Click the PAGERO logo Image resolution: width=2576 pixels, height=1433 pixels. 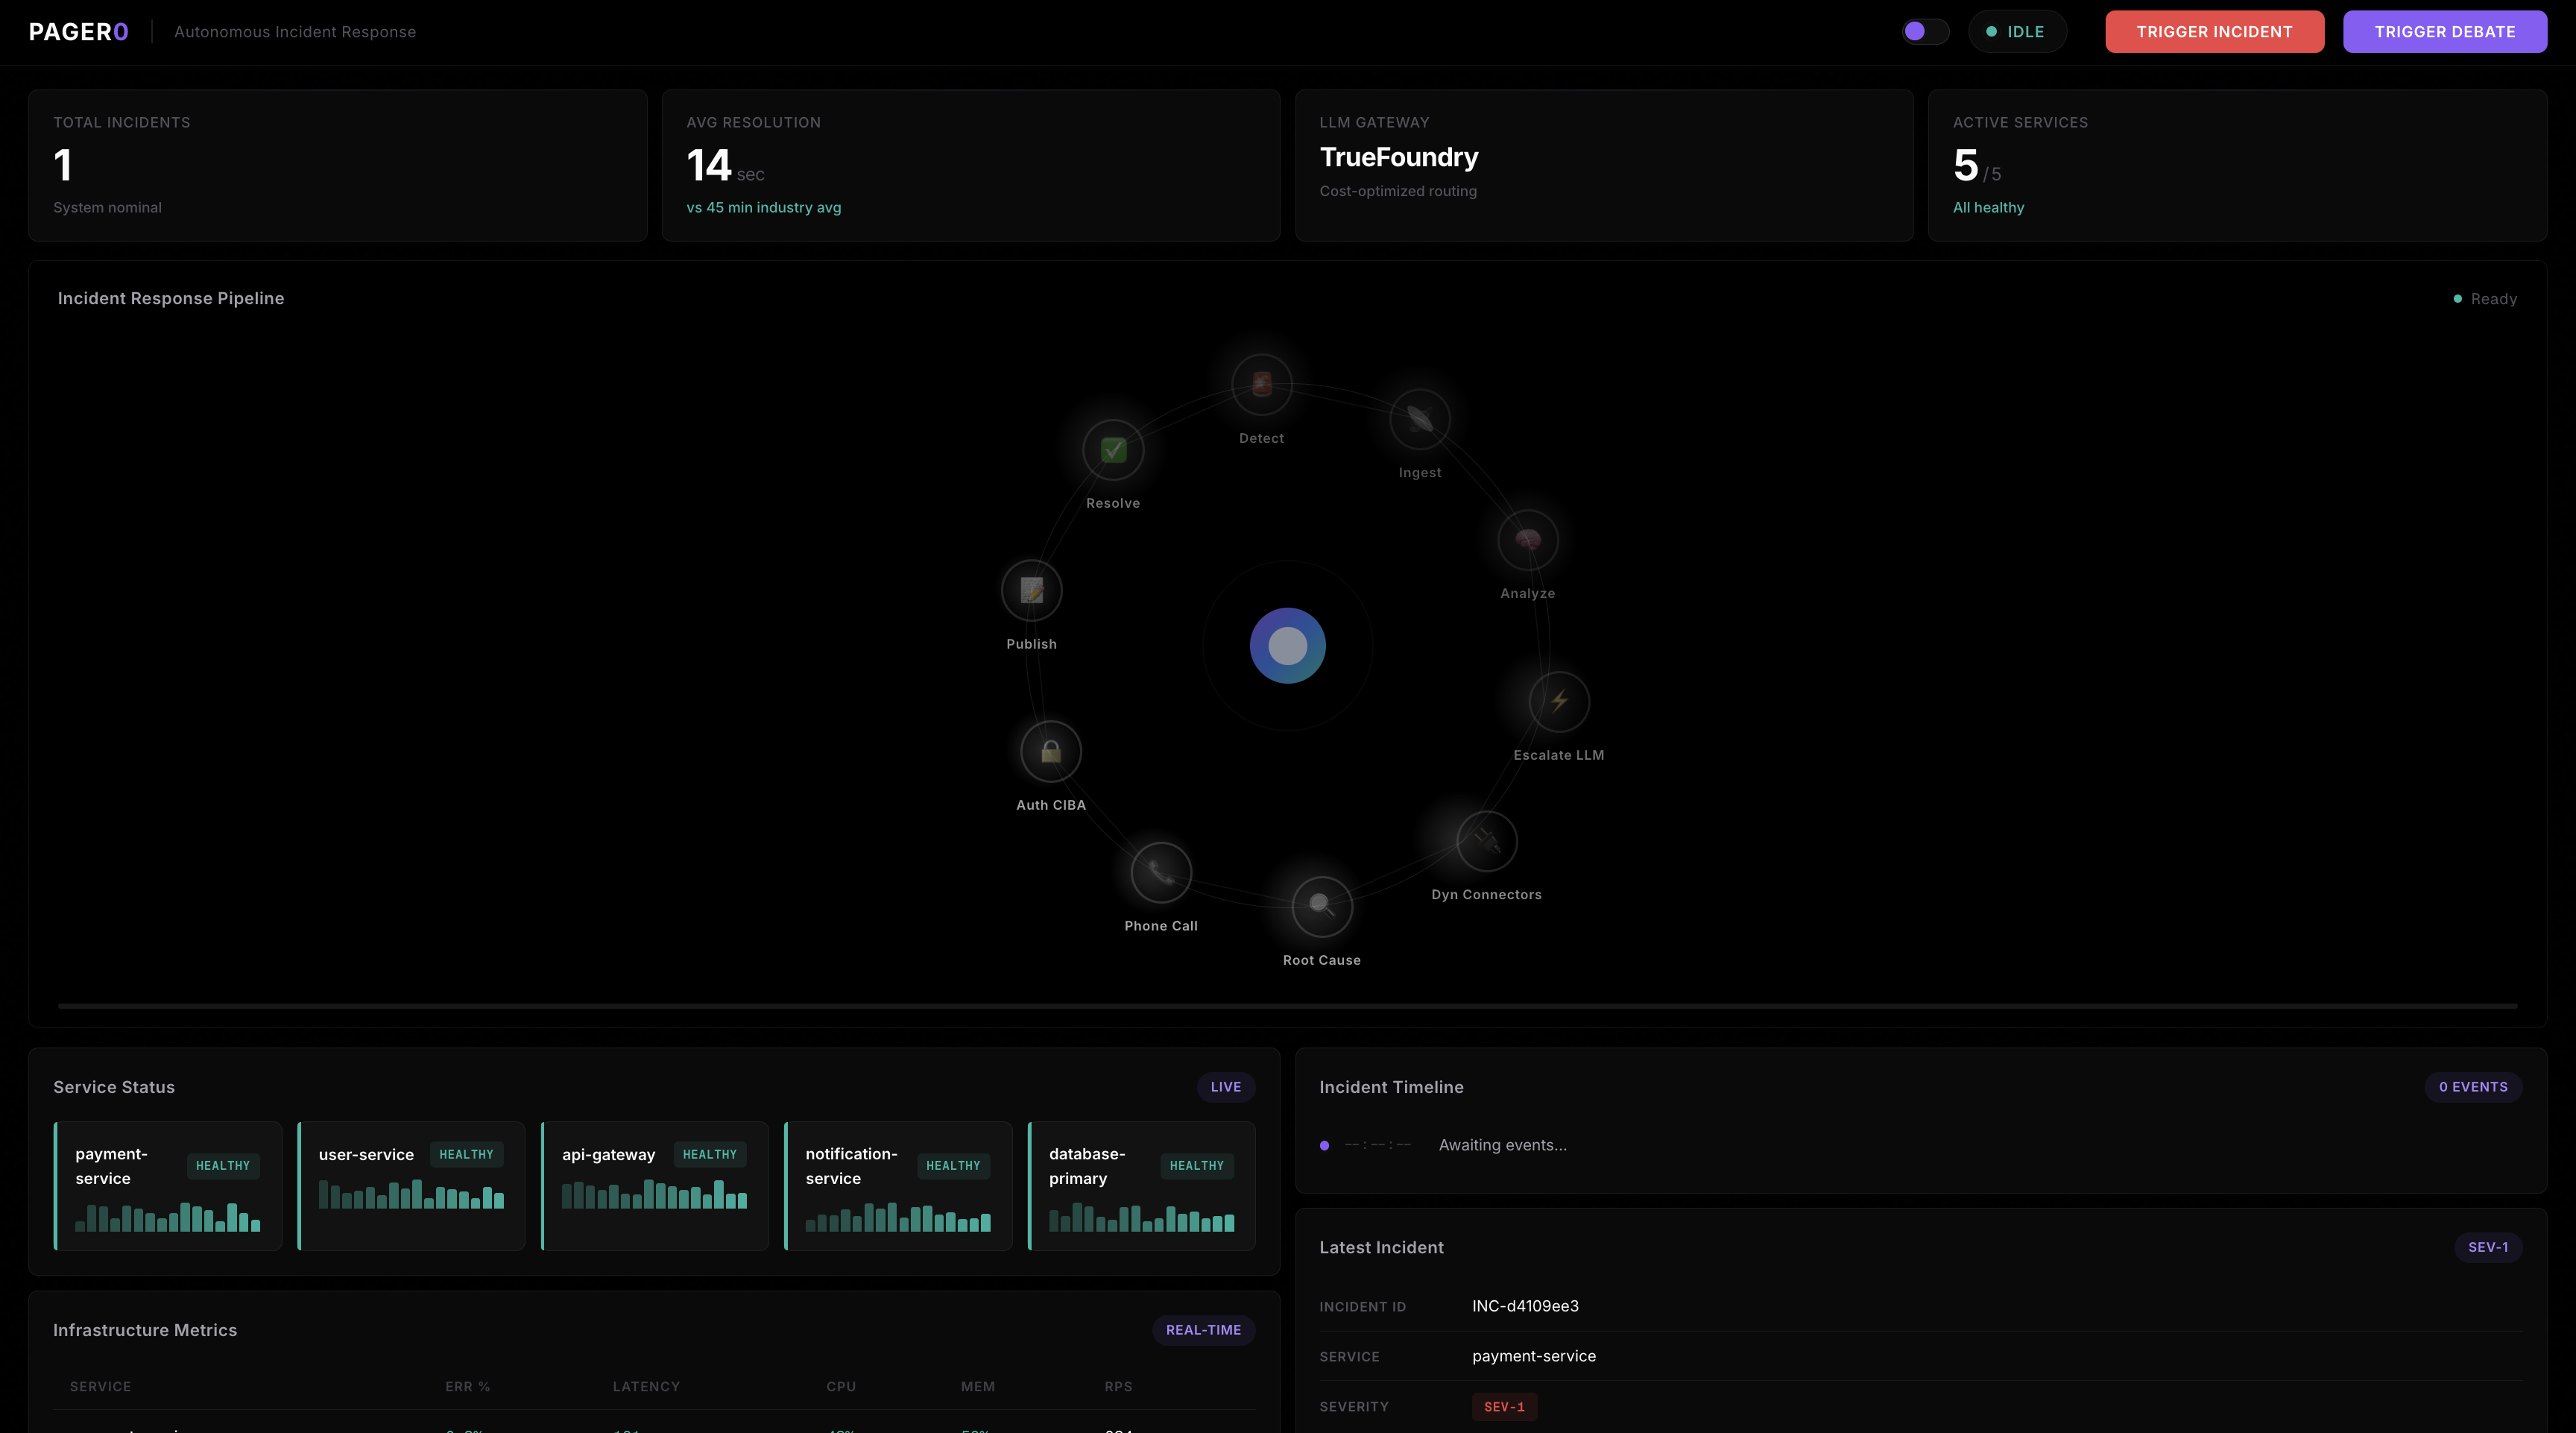(x=78, y=32)
